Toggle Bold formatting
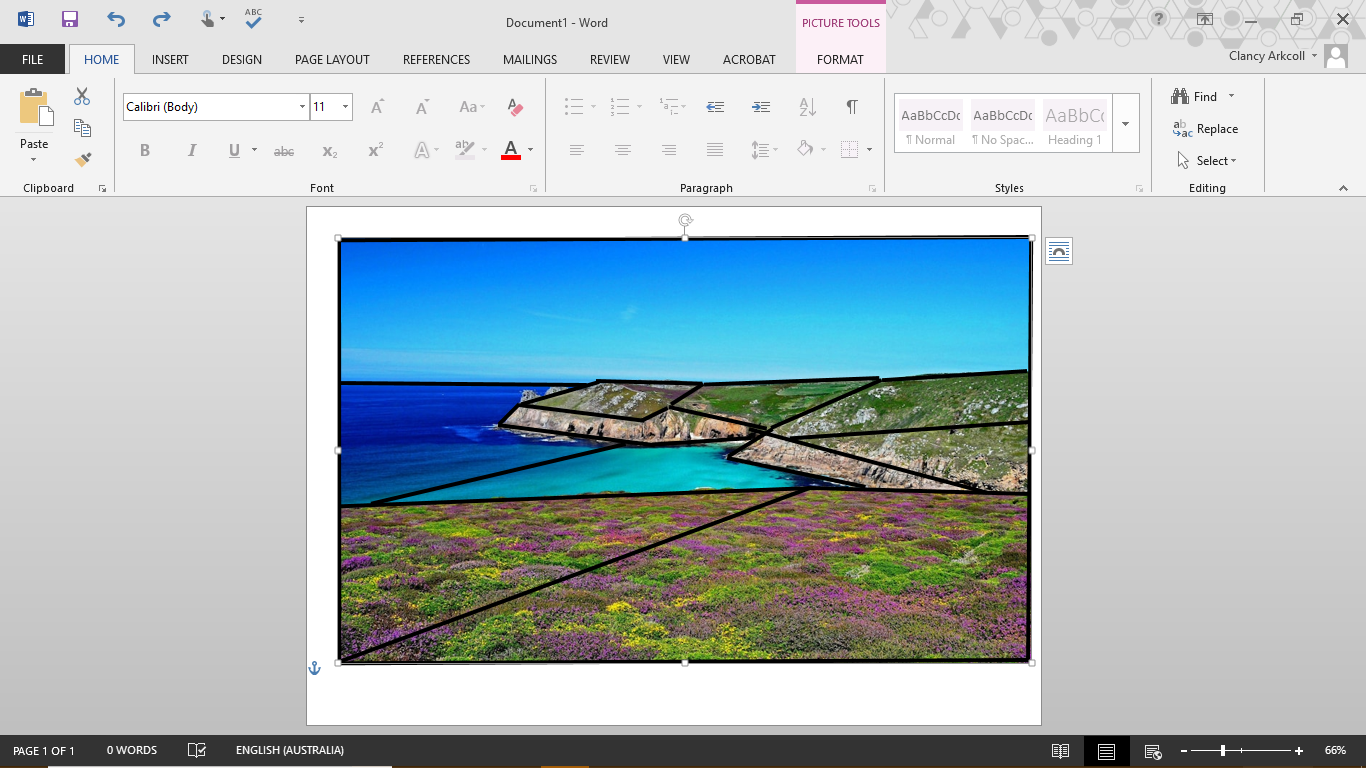 click(145, 150)
